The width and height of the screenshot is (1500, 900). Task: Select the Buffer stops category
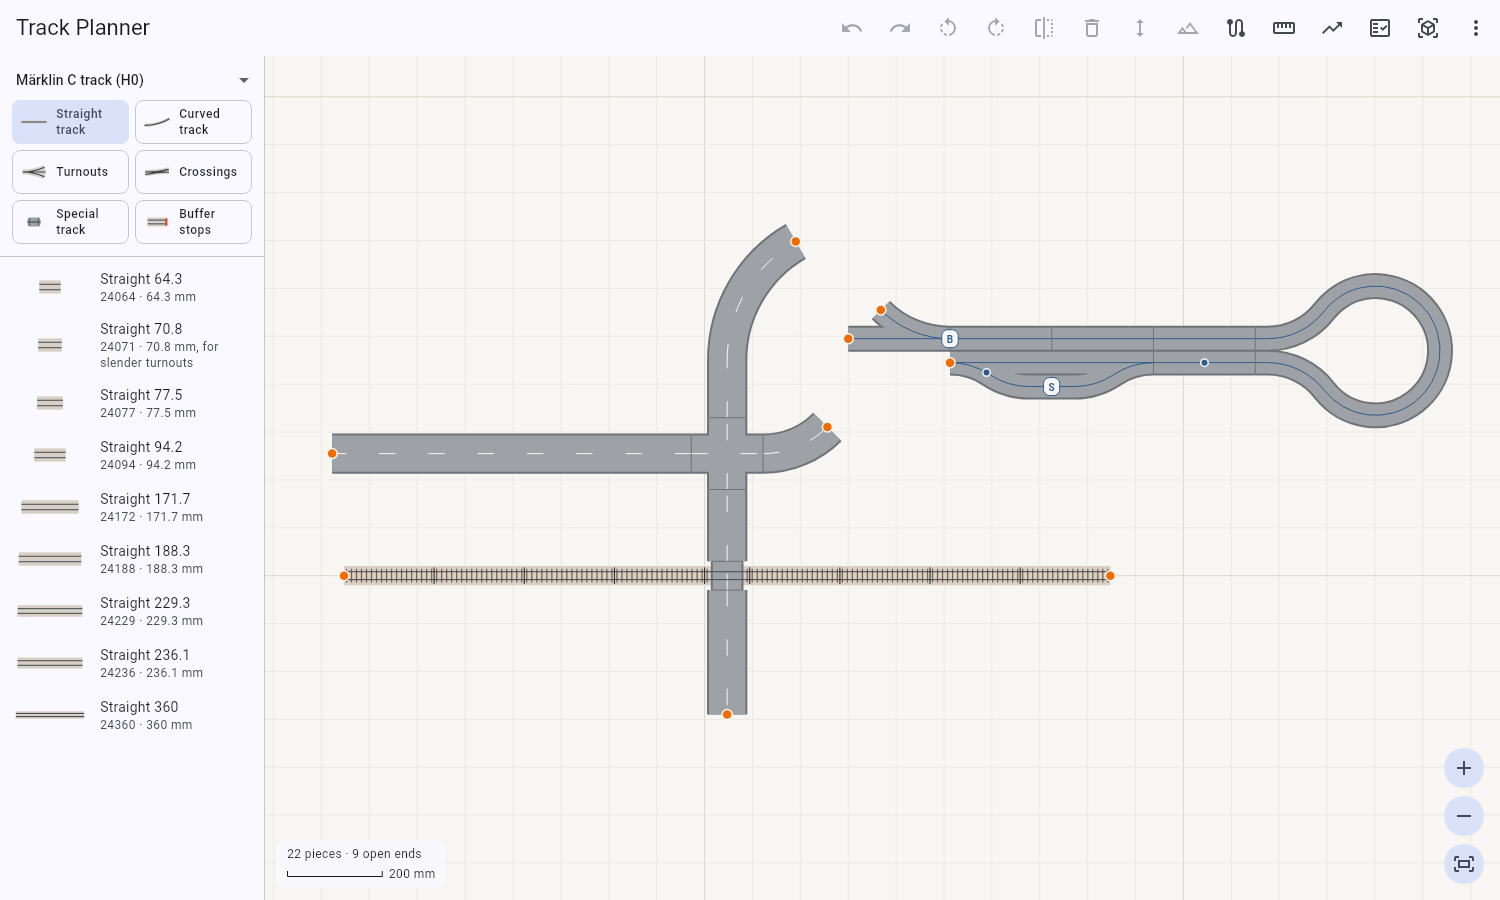[193, 222]
